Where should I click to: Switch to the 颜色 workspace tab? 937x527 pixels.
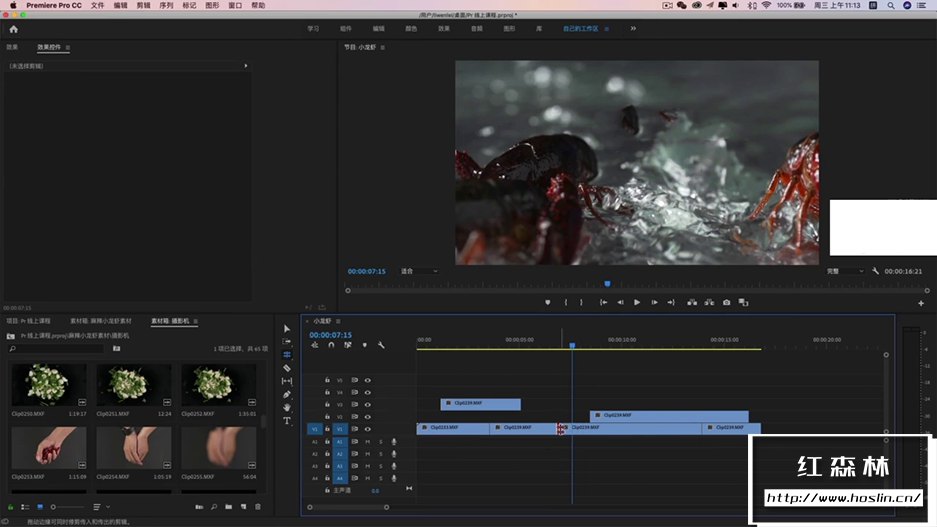(x=410, y=29)
